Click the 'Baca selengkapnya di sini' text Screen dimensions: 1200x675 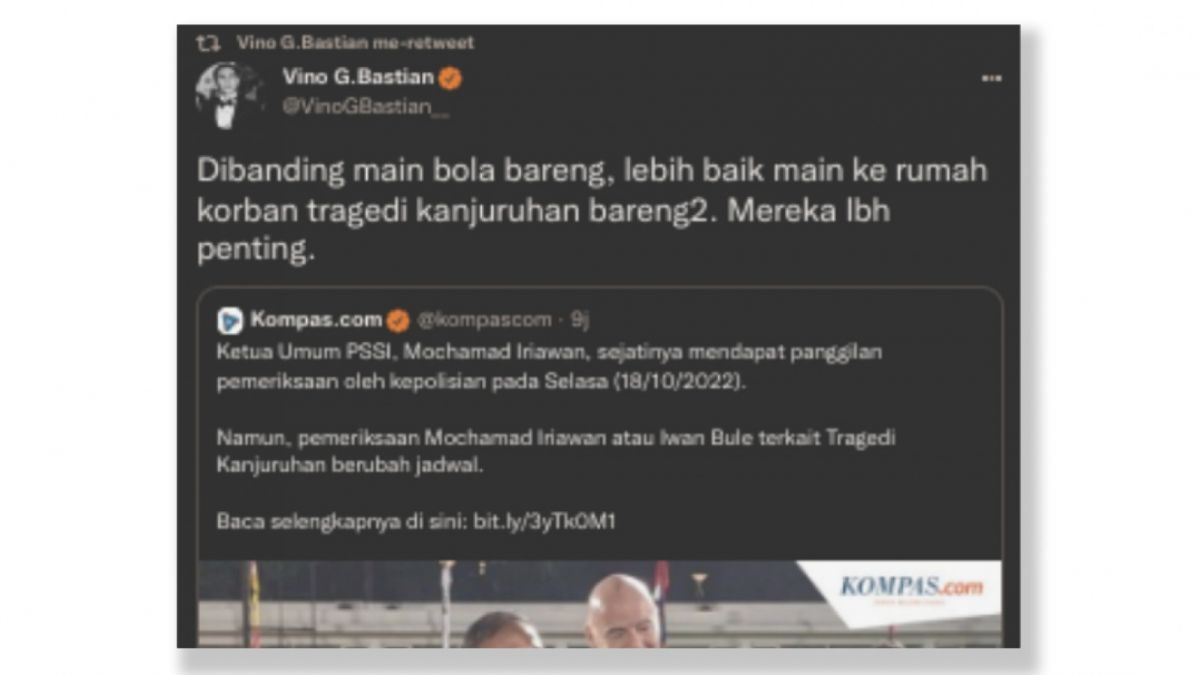coord(340,521)
